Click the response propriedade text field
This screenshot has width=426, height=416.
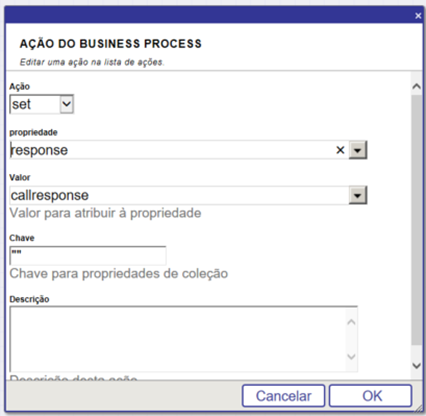click(x=172, y=150)
